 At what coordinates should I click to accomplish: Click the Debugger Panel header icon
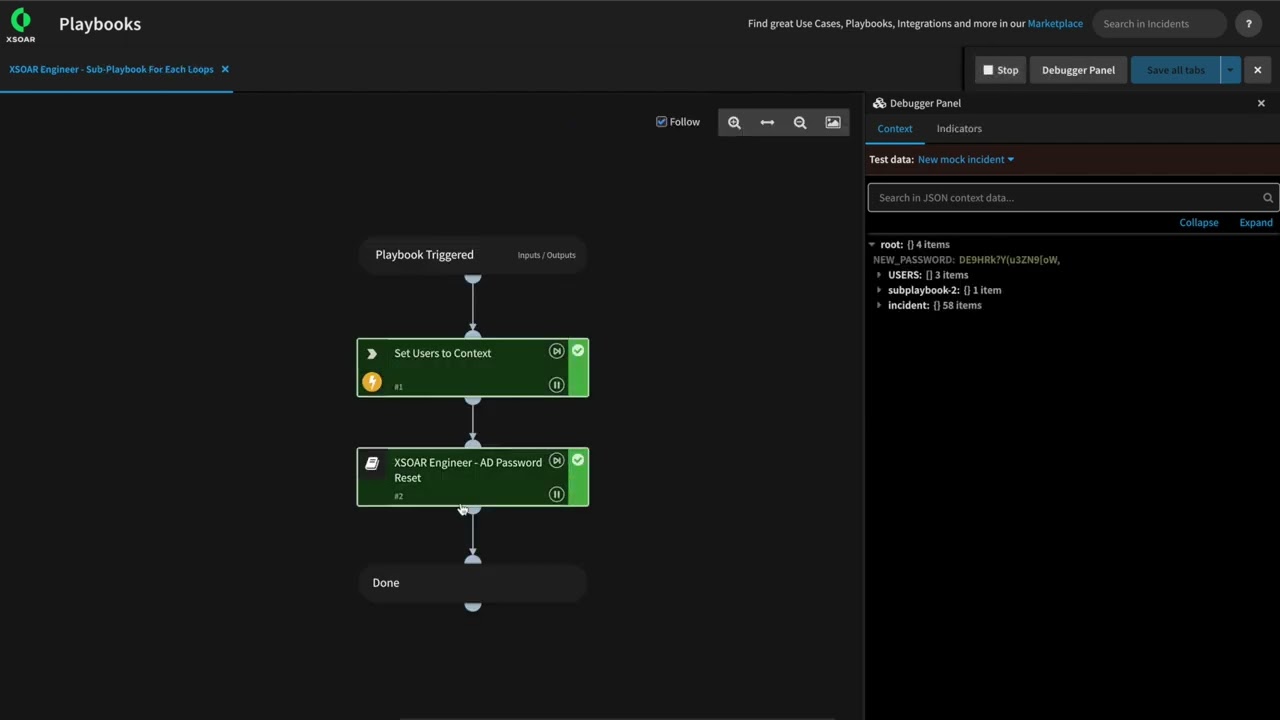(879, 103)
